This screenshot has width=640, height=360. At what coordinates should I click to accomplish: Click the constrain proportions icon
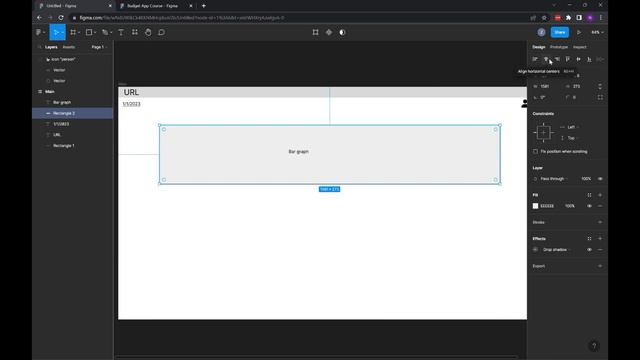(x=600, y=87)
